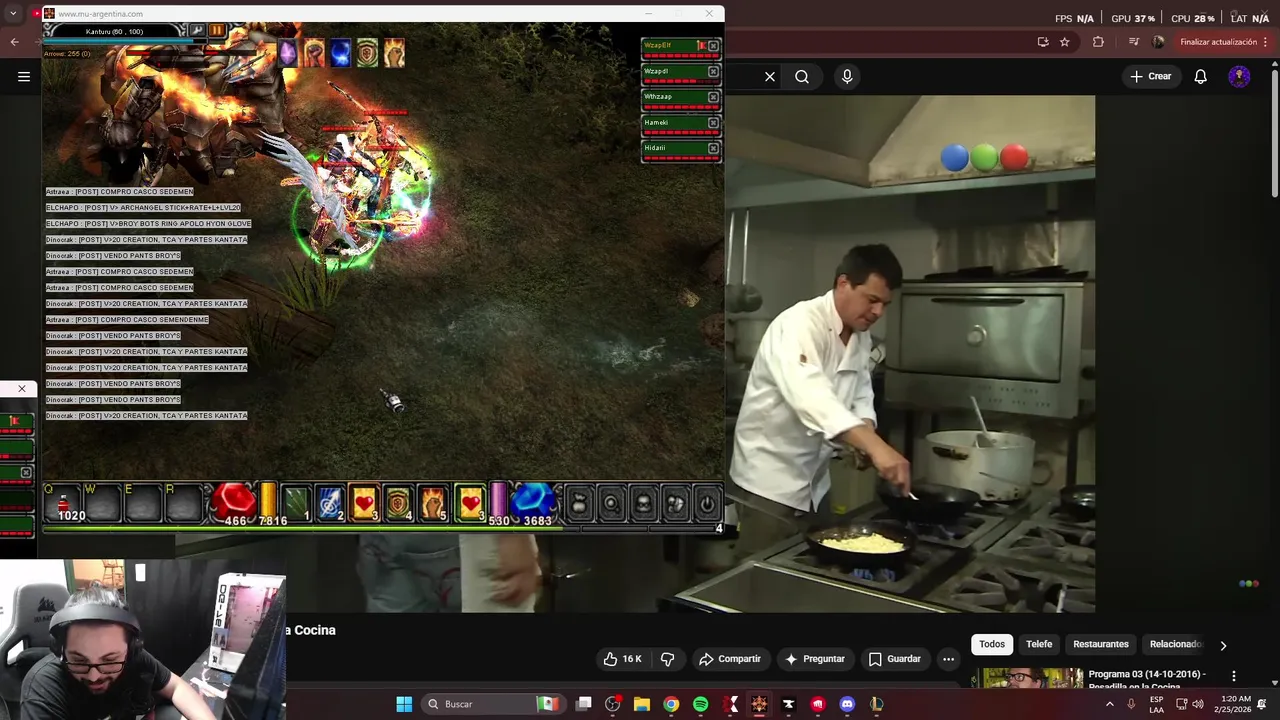Open the character menu icon
The width and height of the screenshot is (1280, 720).
(x=643, y=504)
